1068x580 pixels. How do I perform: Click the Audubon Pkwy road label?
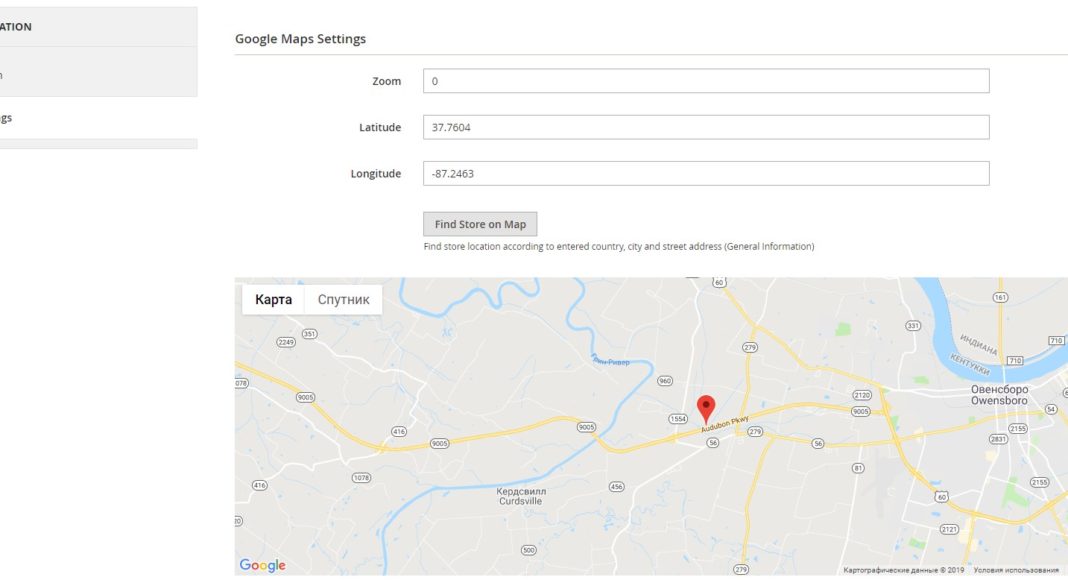(725, 424)
